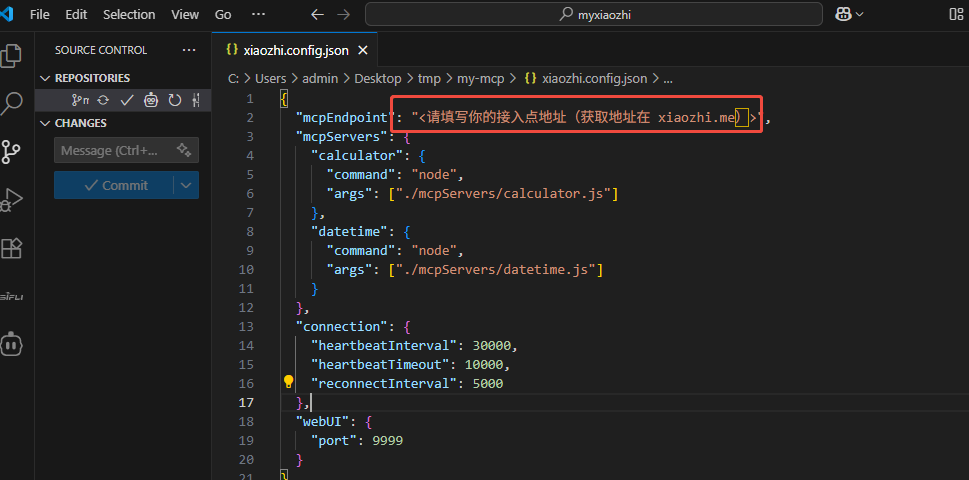Click the 30000 heartbeatInterval value
Viewport: 969px width, 480px height.
pyautogui.click(x=492, y=345)
